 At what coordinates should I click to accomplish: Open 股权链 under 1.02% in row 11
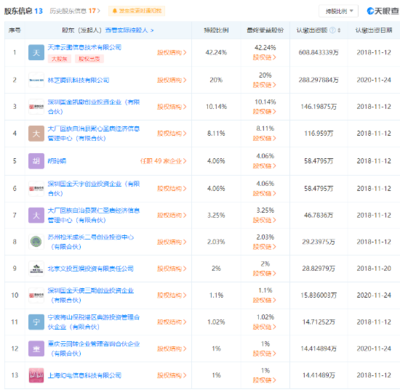tap(265, 327)
